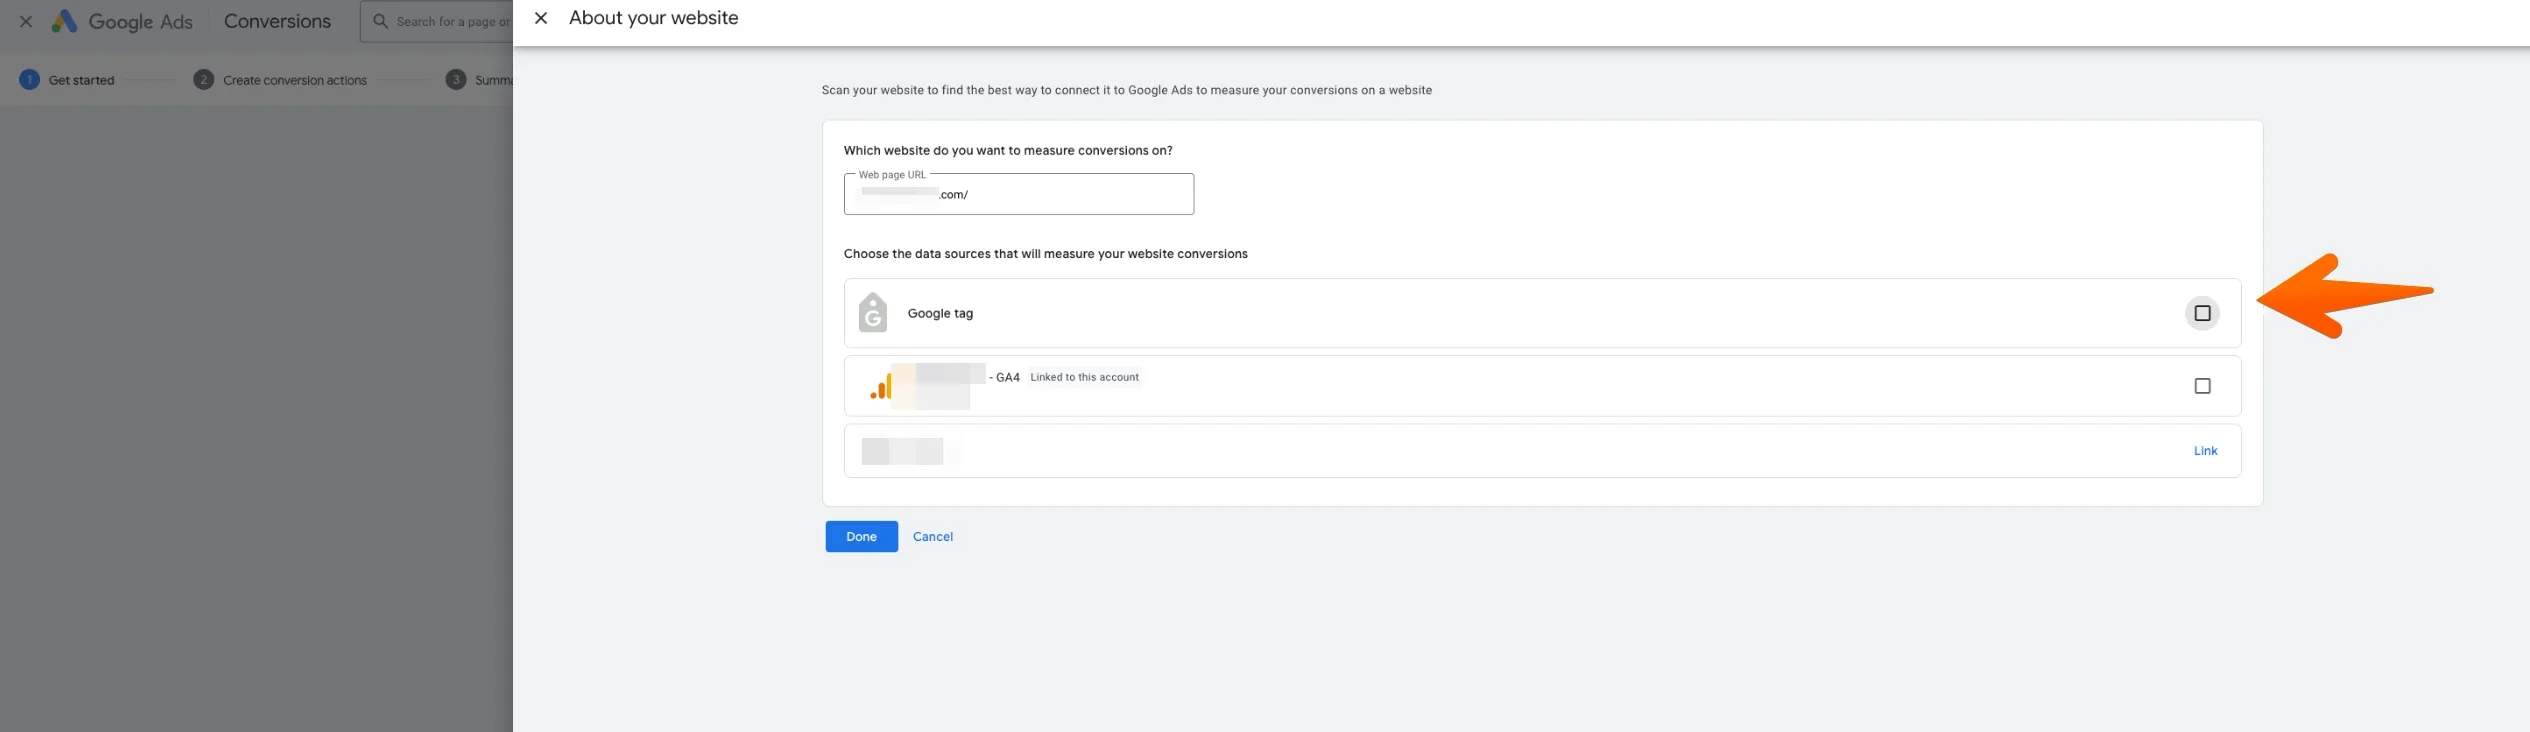The image size is (2530, 732).
Task: Click the step 3 Summary circle
Action: click(x=456, y=80)
